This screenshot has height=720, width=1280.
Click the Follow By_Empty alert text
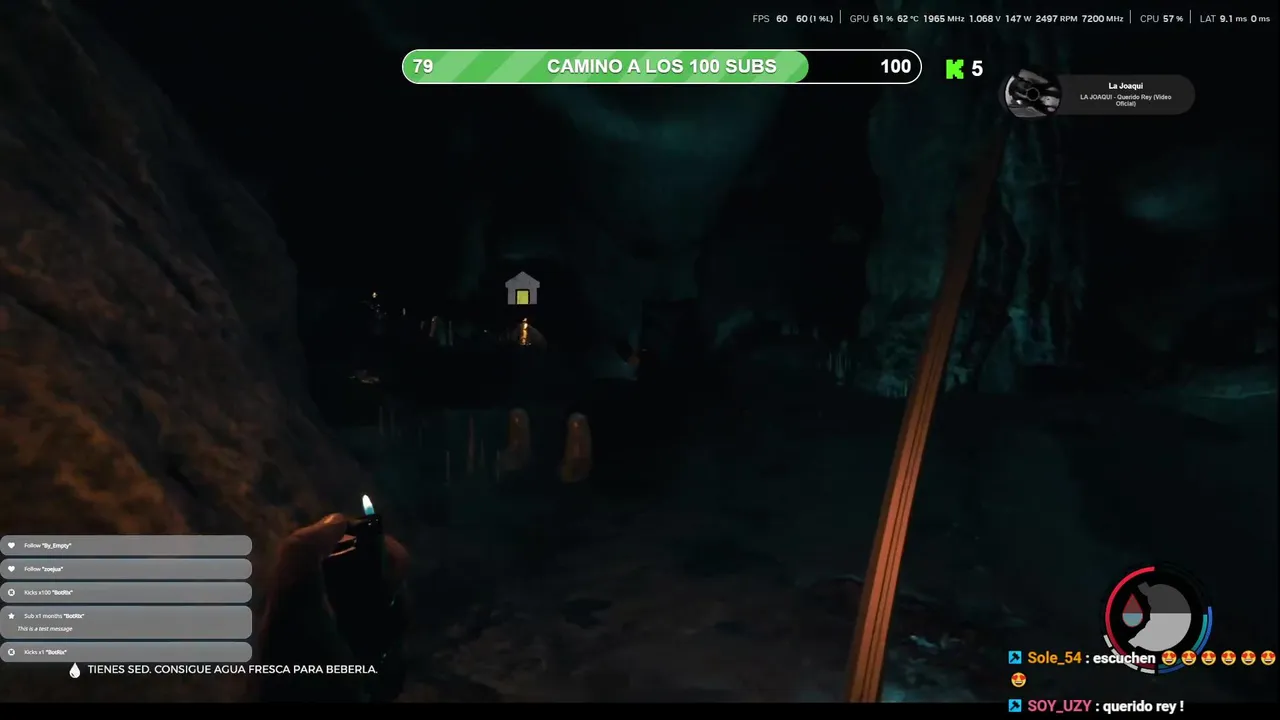coord(48,546)
